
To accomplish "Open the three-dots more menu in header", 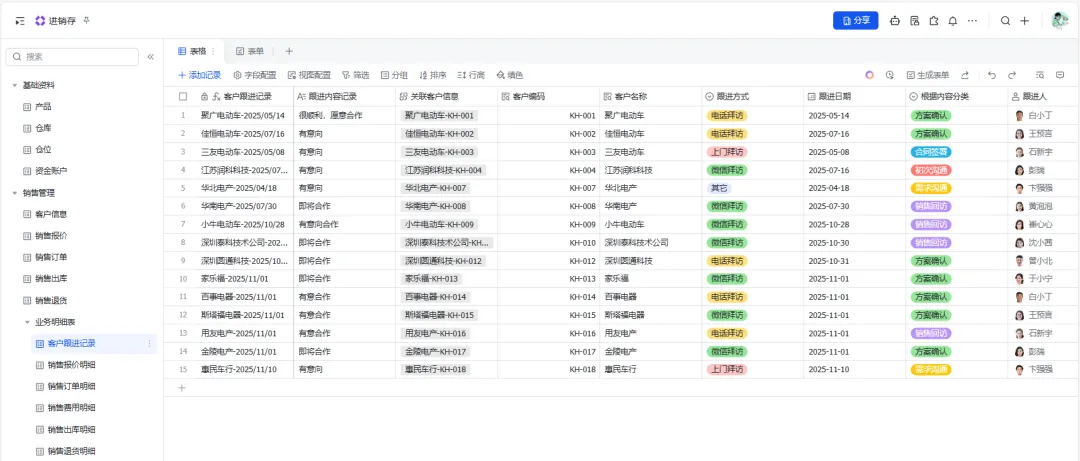I will [x=972, y=21].
